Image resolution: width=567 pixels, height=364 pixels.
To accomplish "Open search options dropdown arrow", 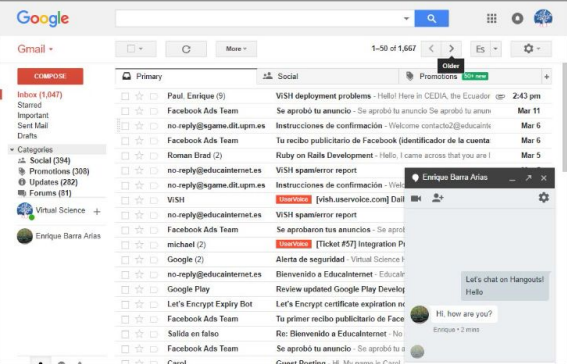I will pyautogui.click(x=406, y=18).
